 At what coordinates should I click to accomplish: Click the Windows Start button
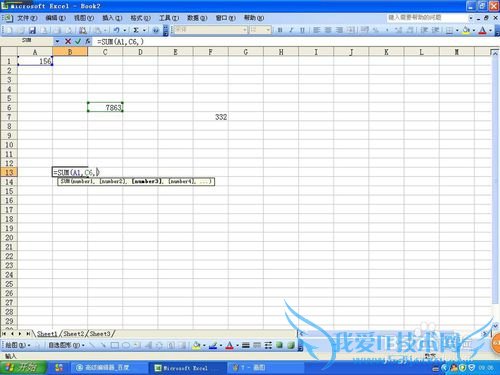click(23, 368)
